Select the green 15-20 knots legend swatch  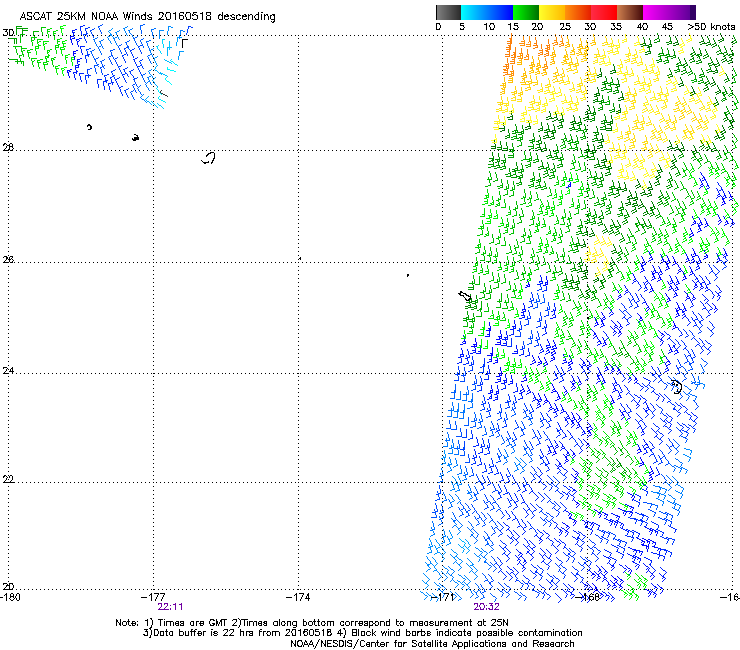(x=526, y=12)
